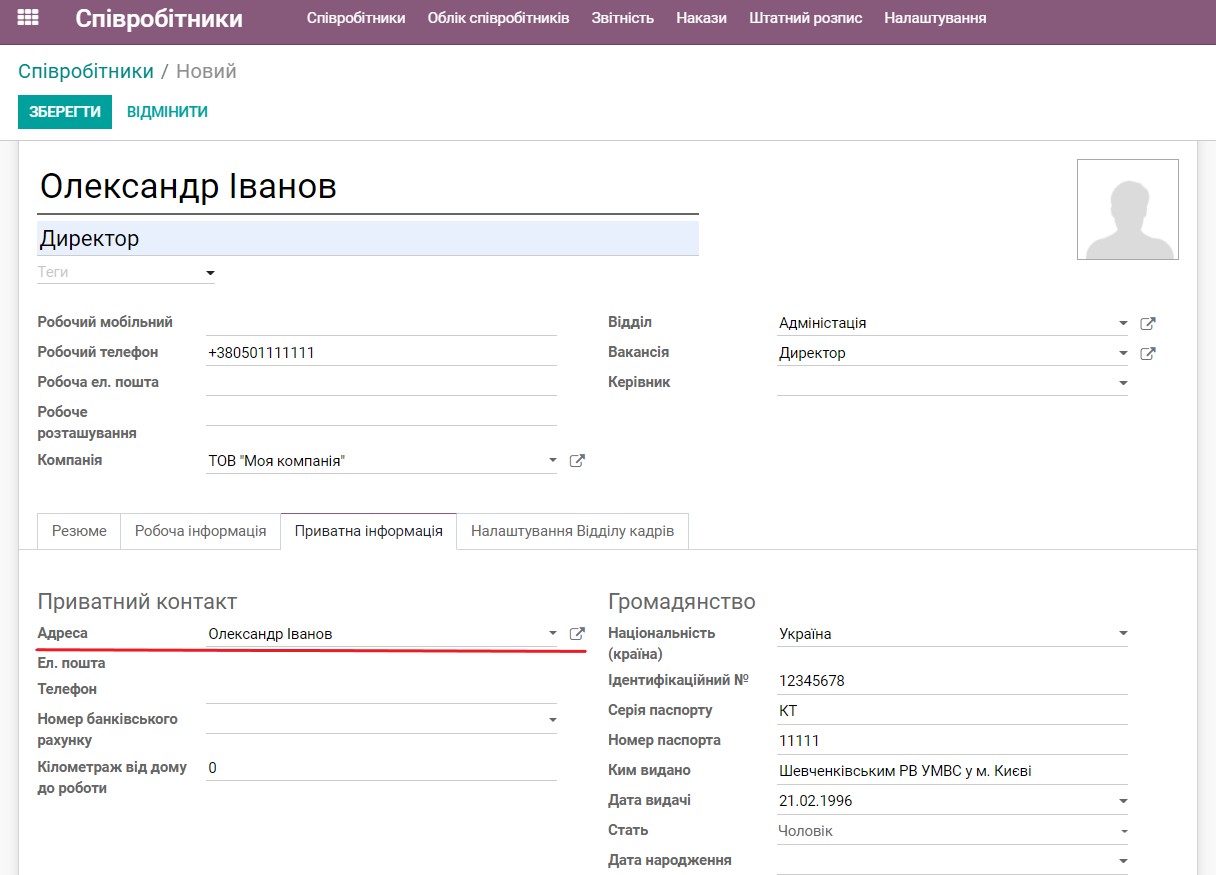Follow the Співробітники breadcrumb link
The width and height of the screenshot is (1216, 875).
[85, 70]
